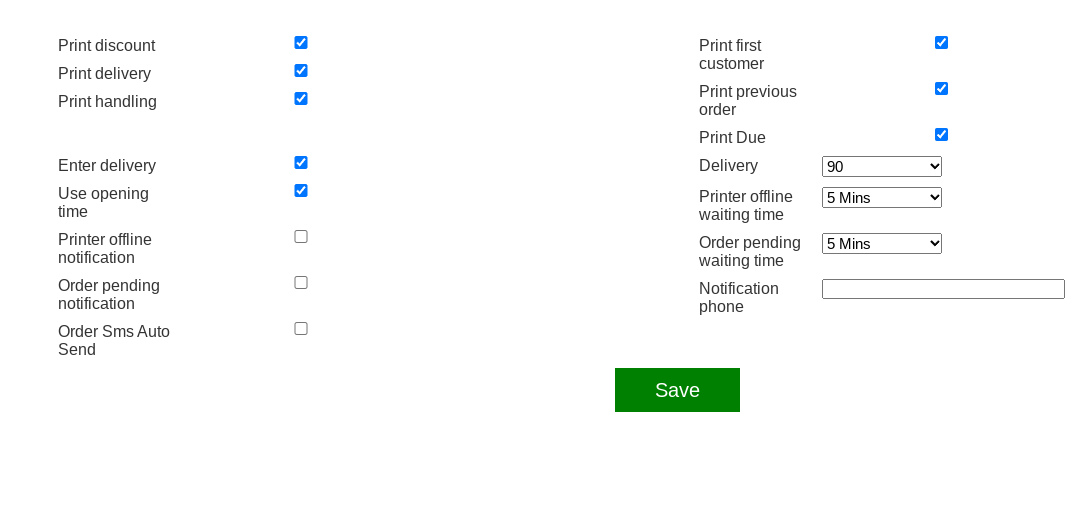Disable the Print Due checkbox
The image size is (1080, 529).
pyautogui.click(x=941, y=135)
